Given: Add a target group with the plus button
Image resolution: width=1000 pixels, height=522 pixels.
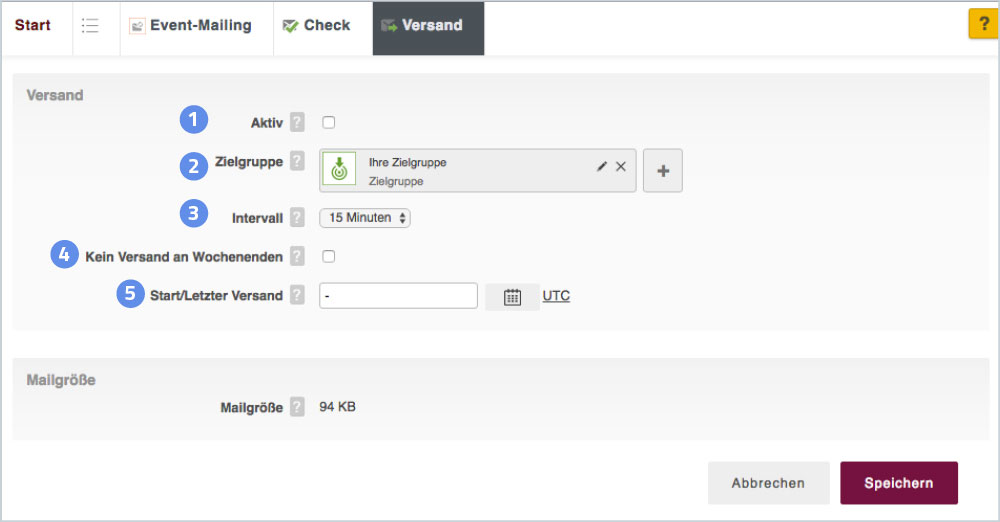Looking at the screenshot, I should (662, 171).
